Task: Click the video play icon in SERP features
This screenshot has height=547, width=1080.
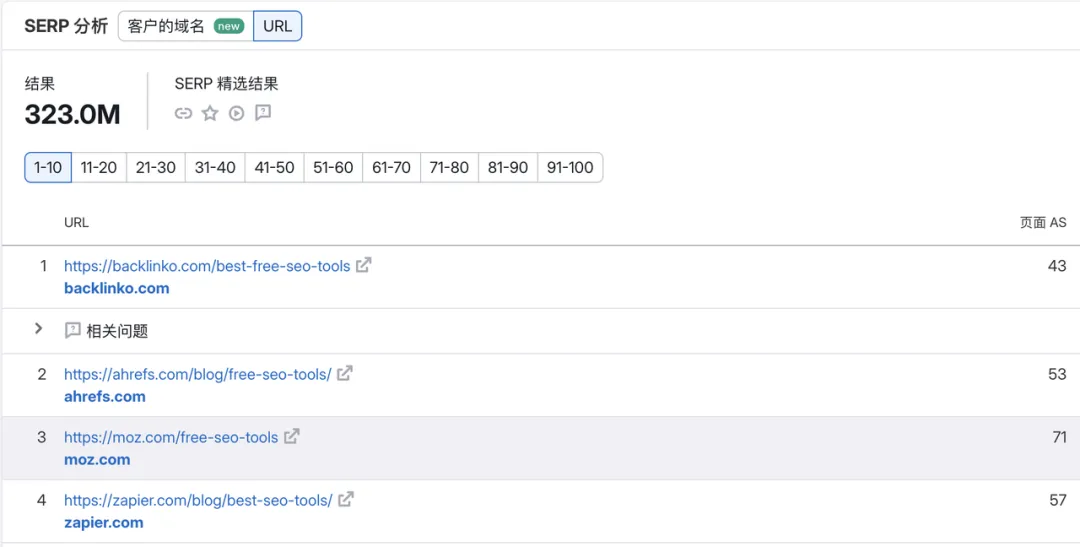Action: 237,114
